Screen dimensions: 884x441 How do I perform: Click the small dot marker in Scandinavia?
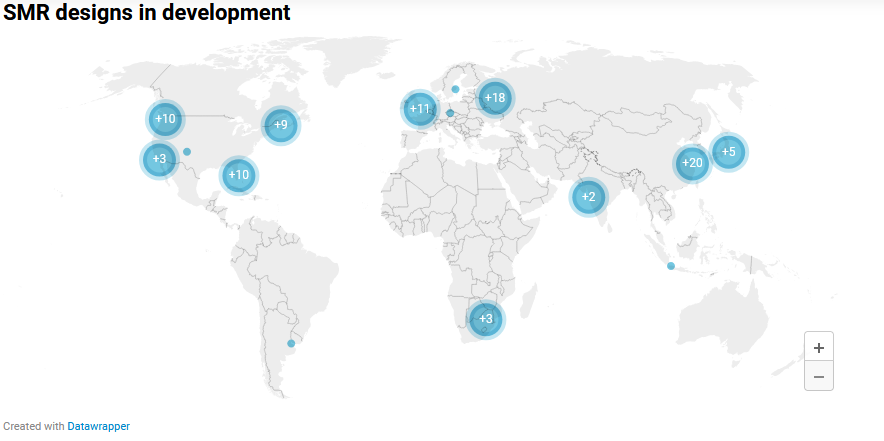[455, 89]
